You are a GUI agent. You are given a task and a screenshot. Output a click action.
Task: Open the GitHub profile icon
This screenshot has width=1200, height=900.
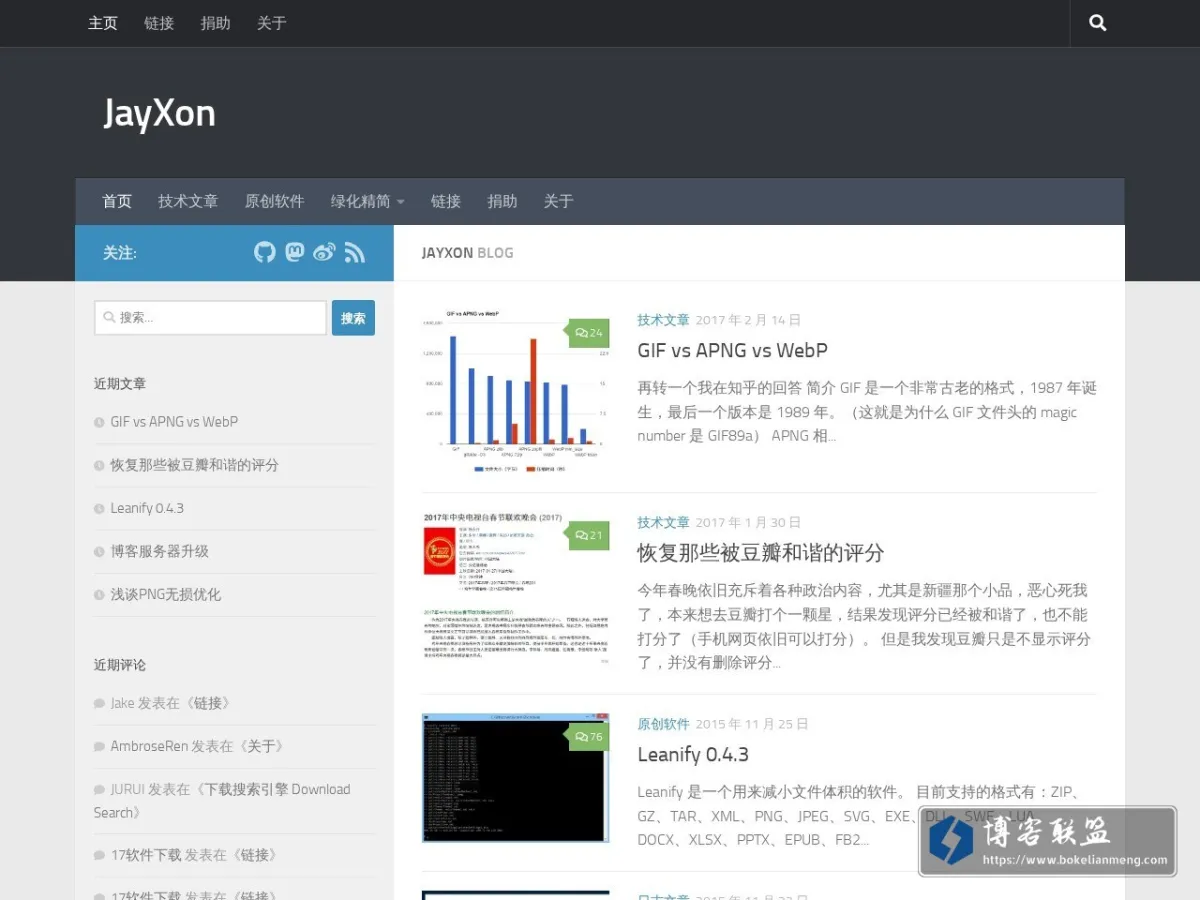tap(264, 252)
